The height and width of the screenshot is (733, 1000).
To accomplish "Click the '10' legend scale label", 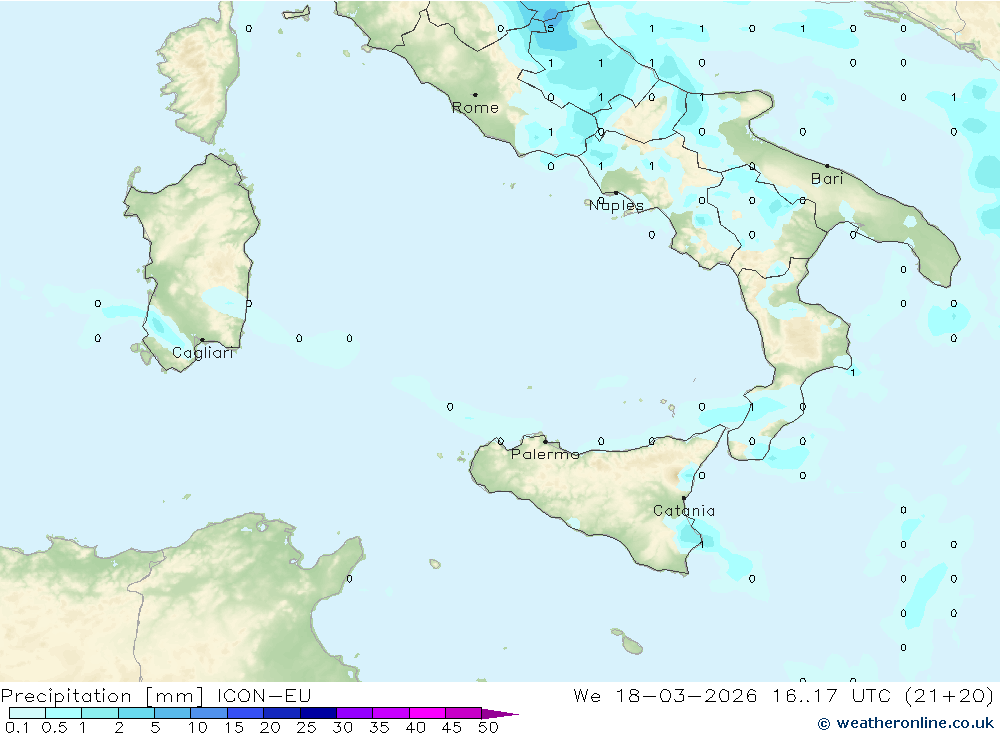I will (x=198, y=727).
